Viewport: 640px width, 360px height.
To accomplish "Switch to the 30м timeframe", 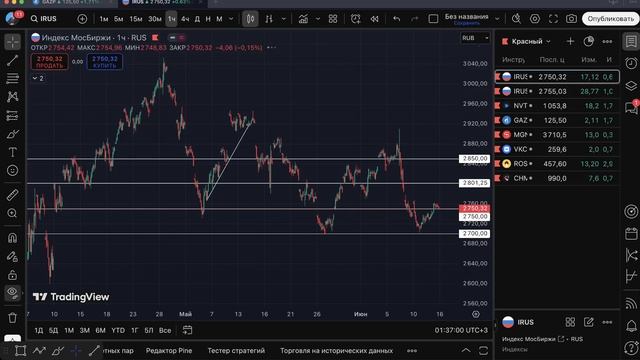I will click(x=155, y=19).
